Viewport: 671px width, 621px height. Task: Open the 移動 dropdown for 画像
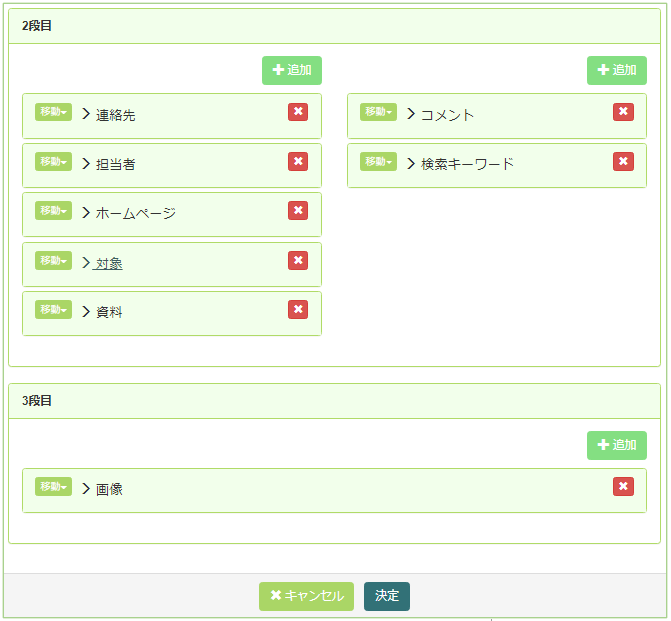tap(54, 486)
